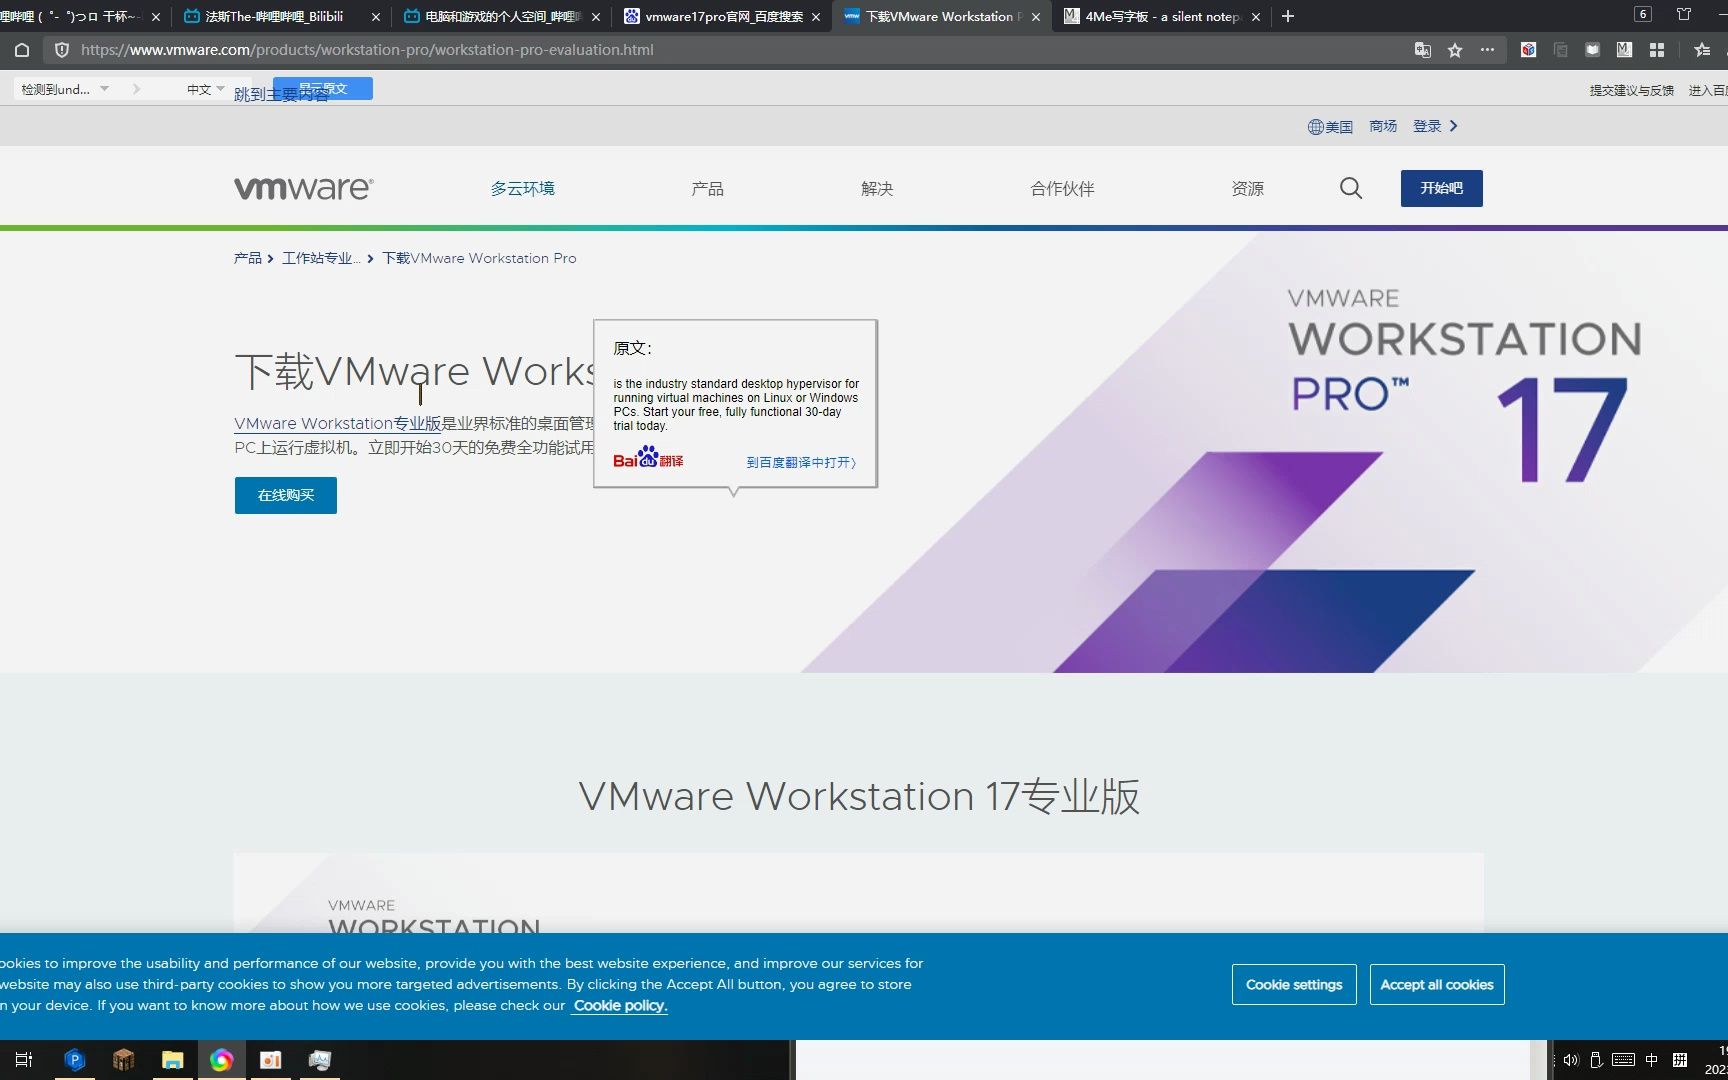Click the Baidu 翻译 logo in popup

tap(648, 458)
